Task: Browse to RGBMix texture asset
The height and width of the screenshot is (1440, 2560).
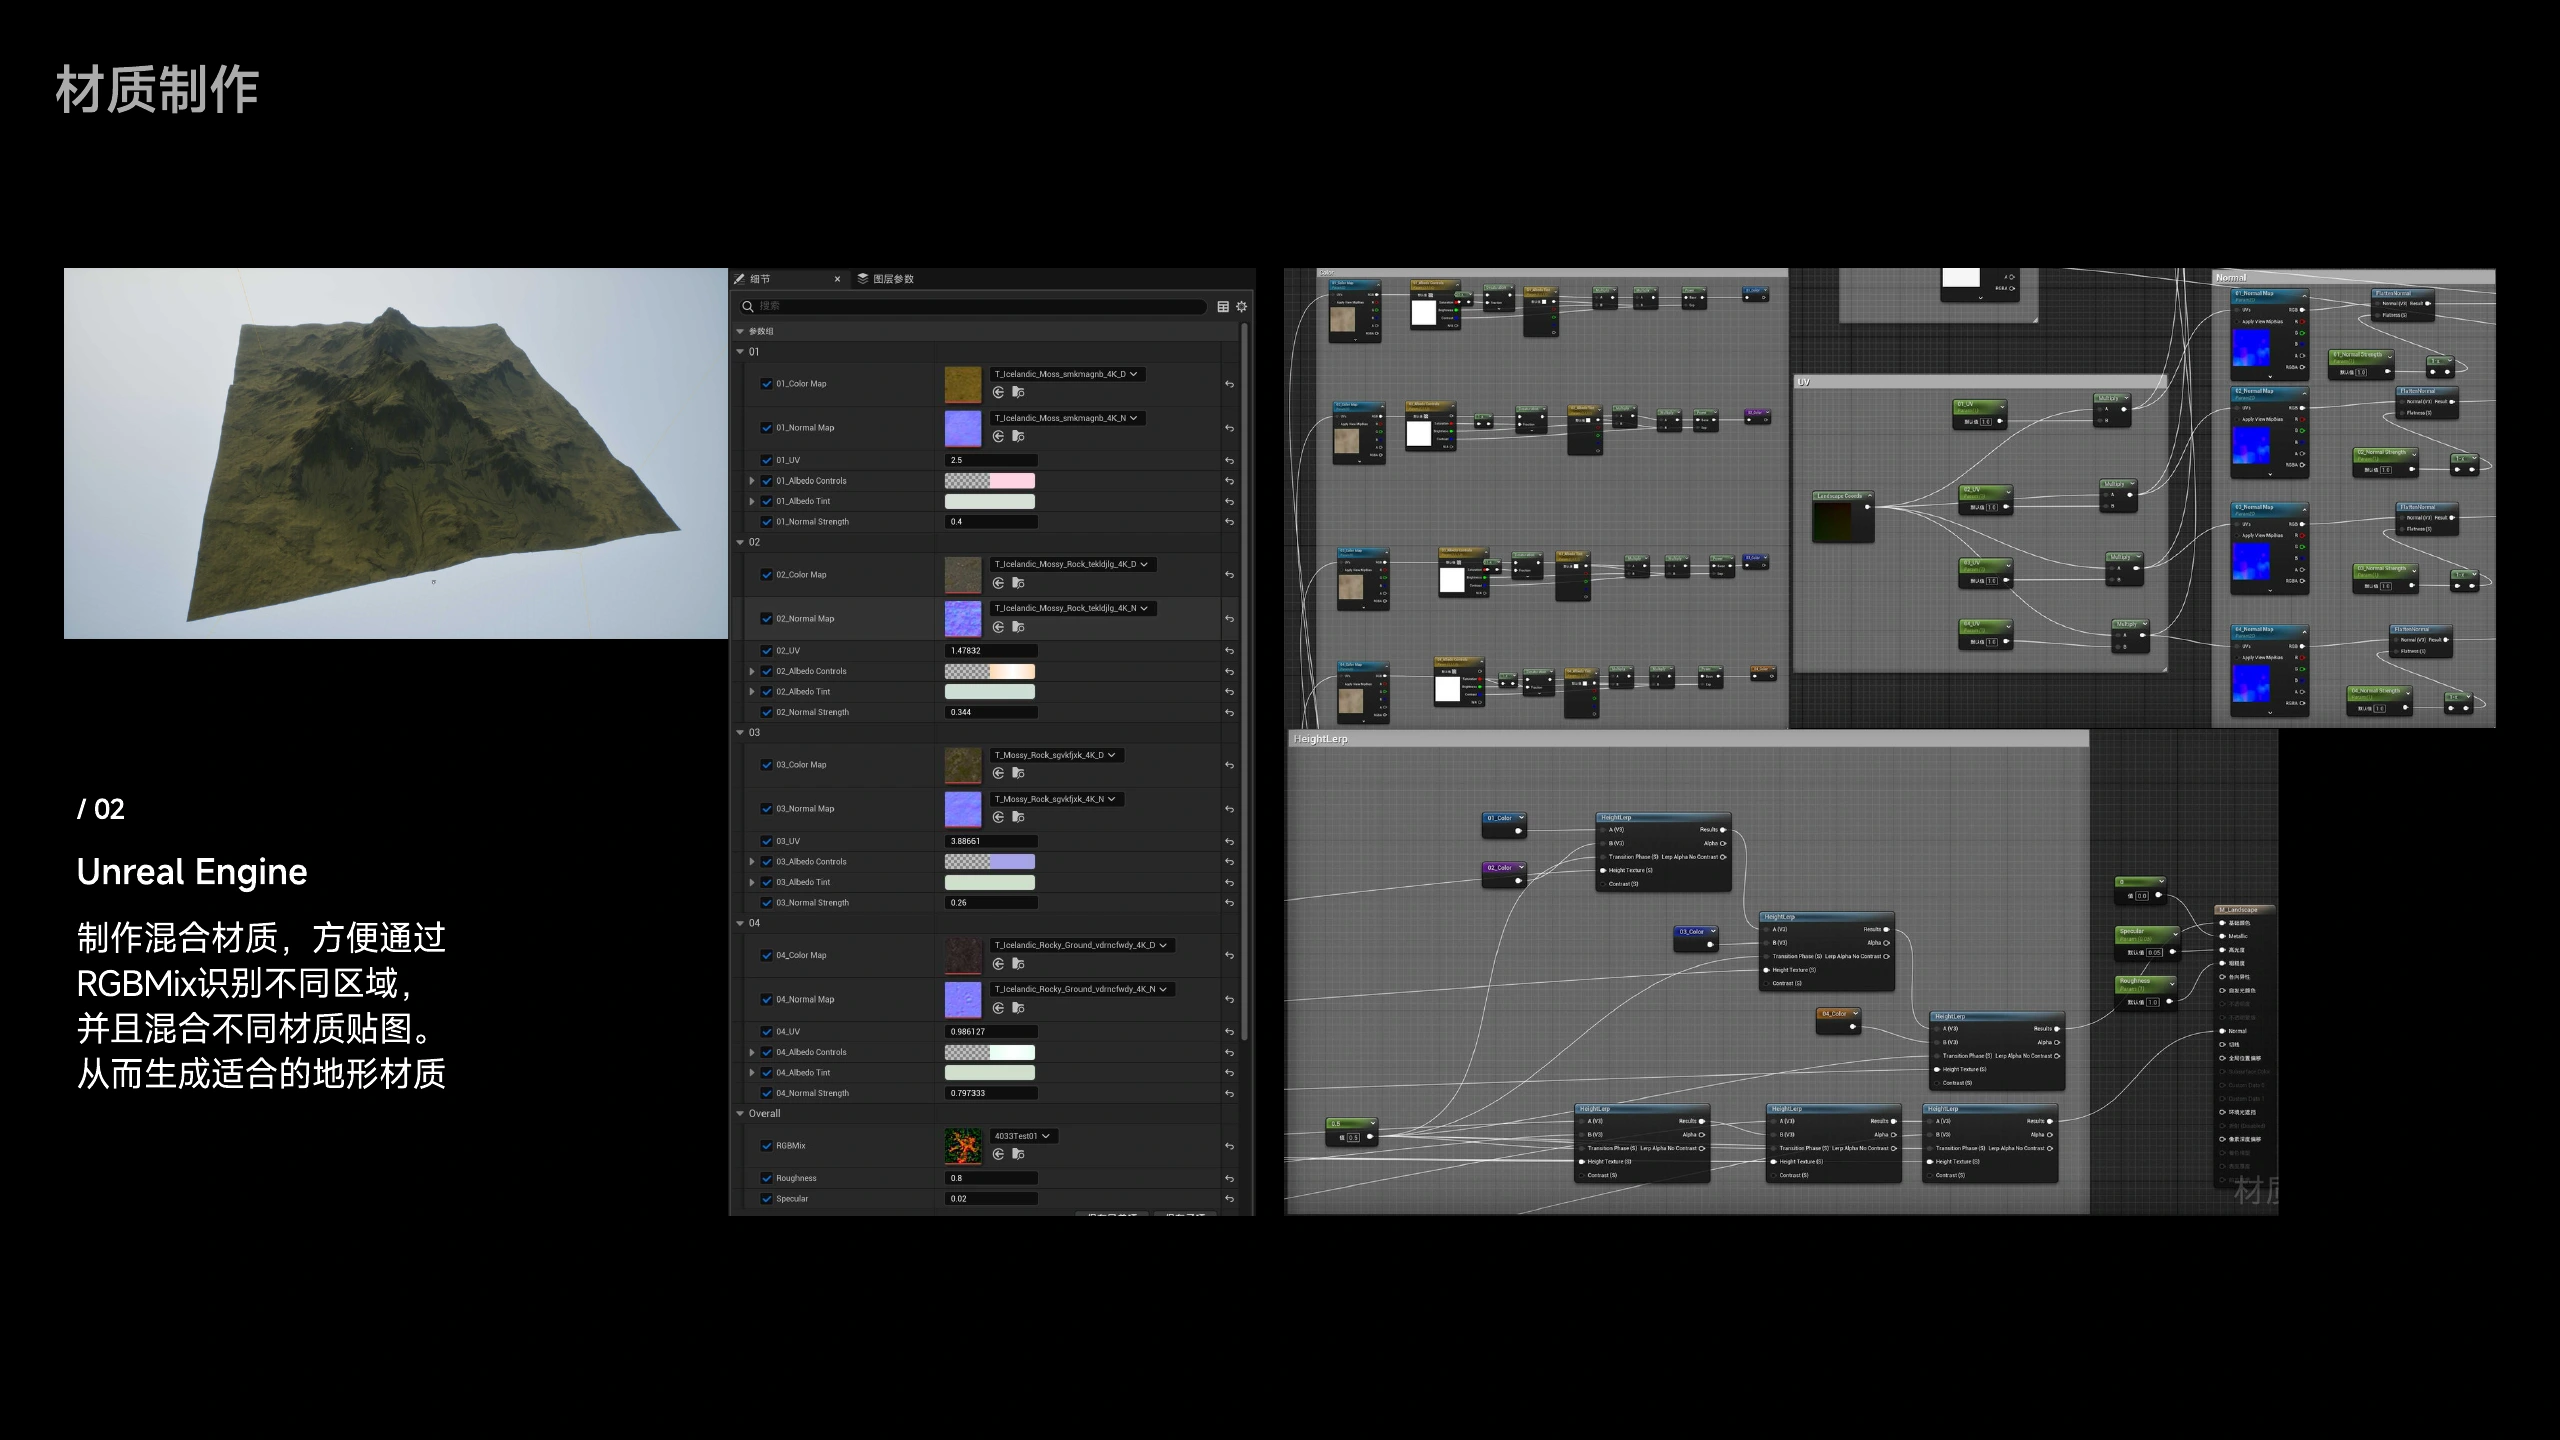Action: [x=1018, y=1154]
